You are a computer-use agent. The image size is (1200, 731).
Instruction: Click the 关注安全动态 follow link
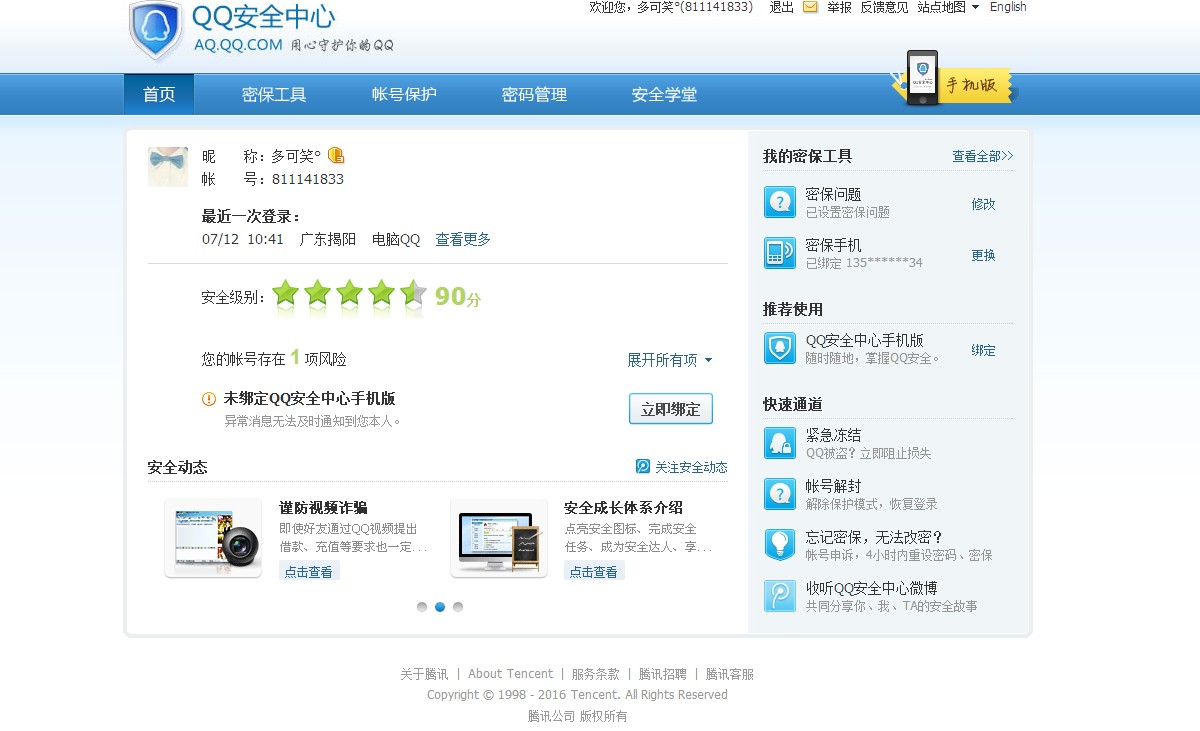pos(691,467)
